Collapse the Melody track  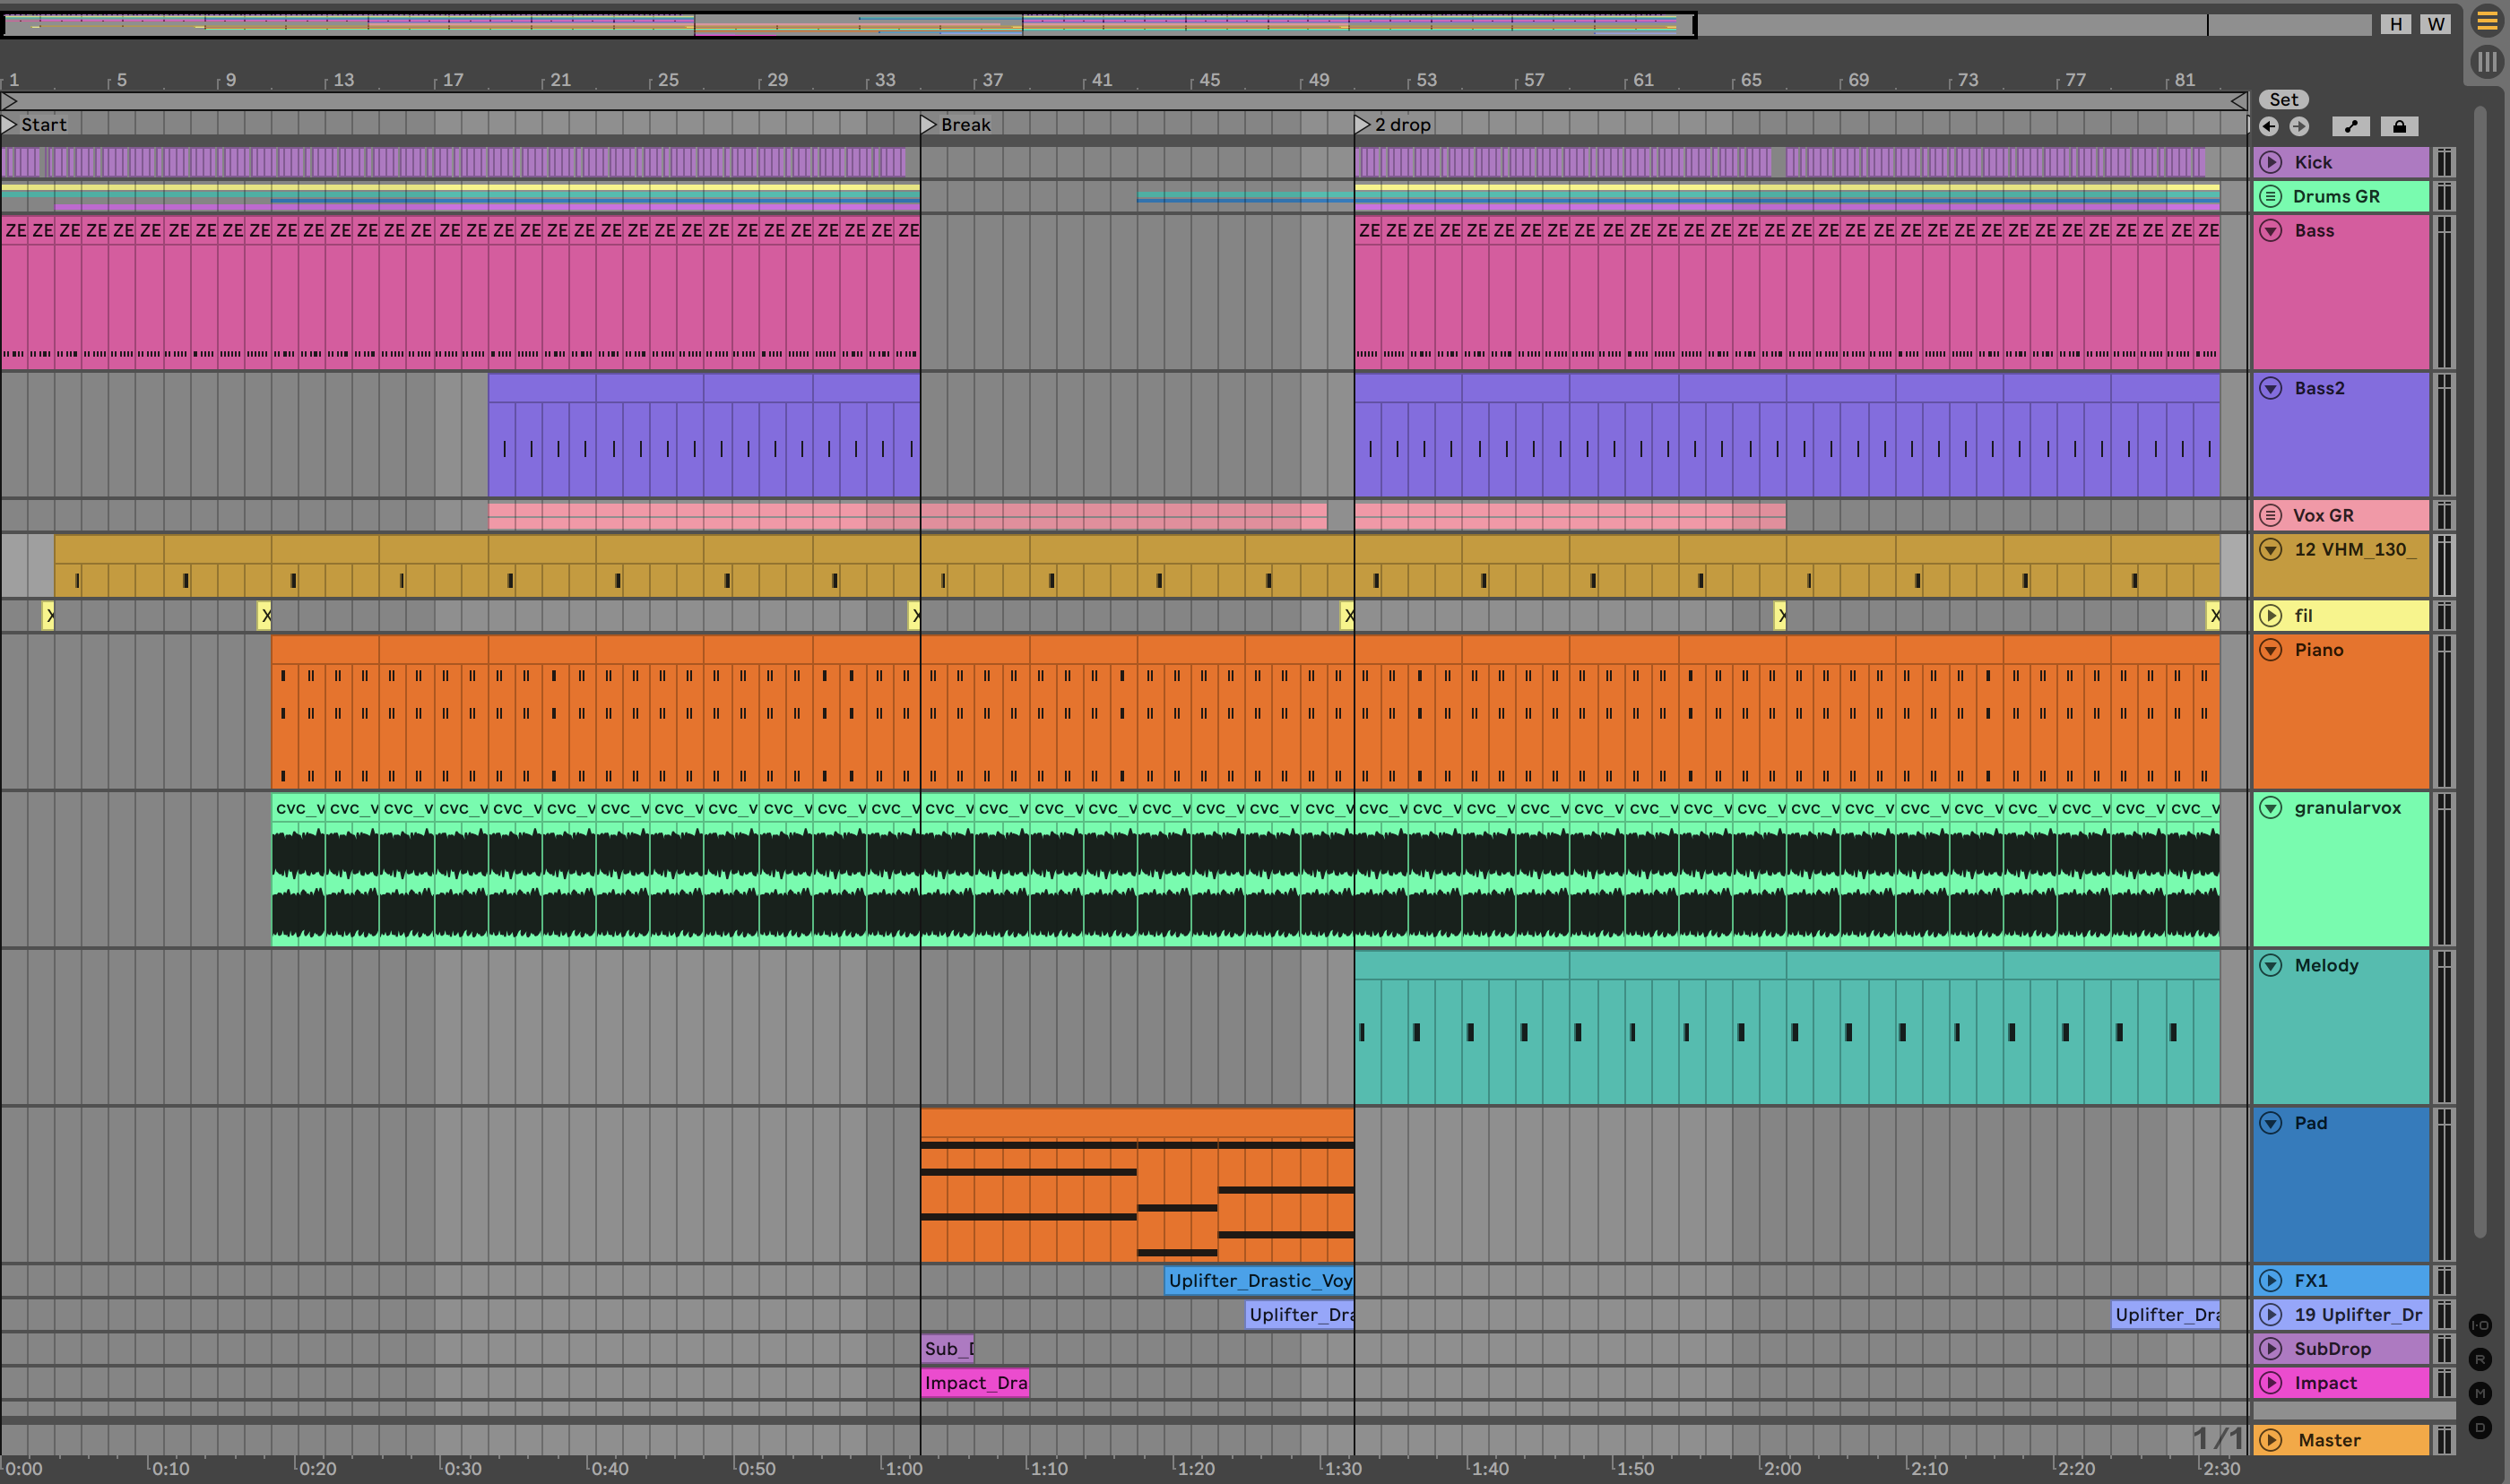click(2271, 965)
